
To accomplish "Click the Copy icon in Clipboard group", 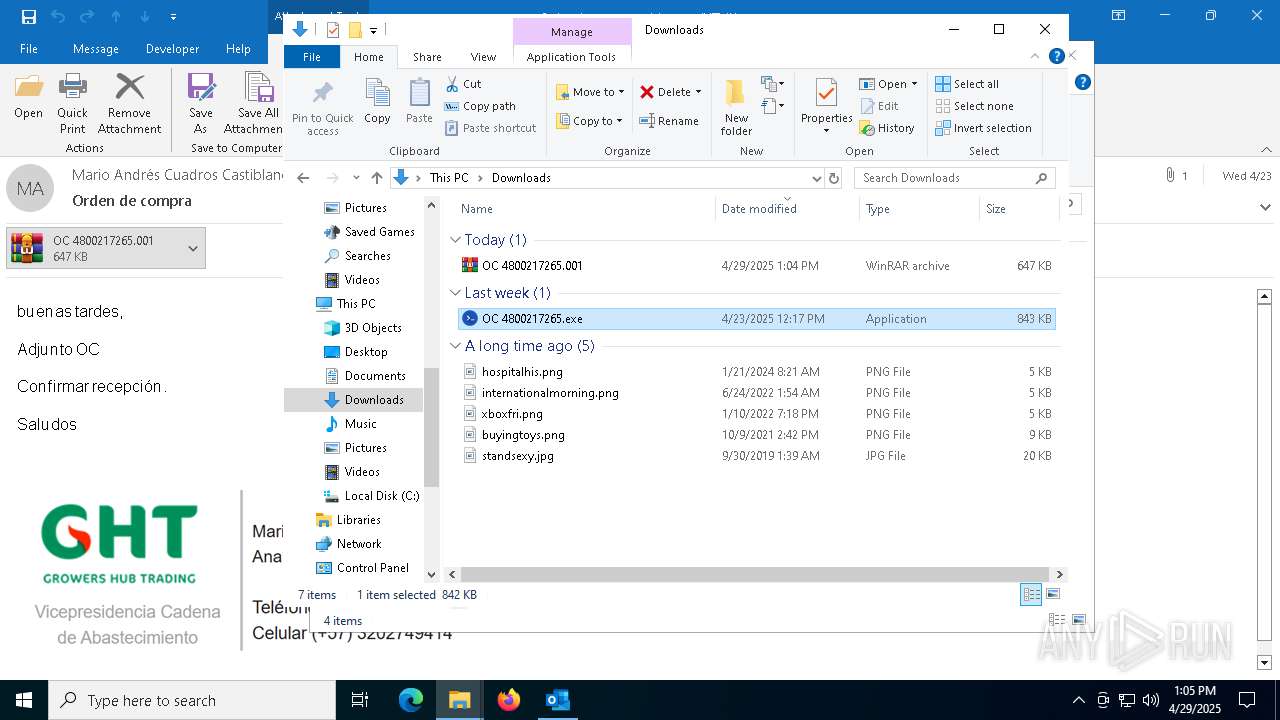I will tap(377, 93).
